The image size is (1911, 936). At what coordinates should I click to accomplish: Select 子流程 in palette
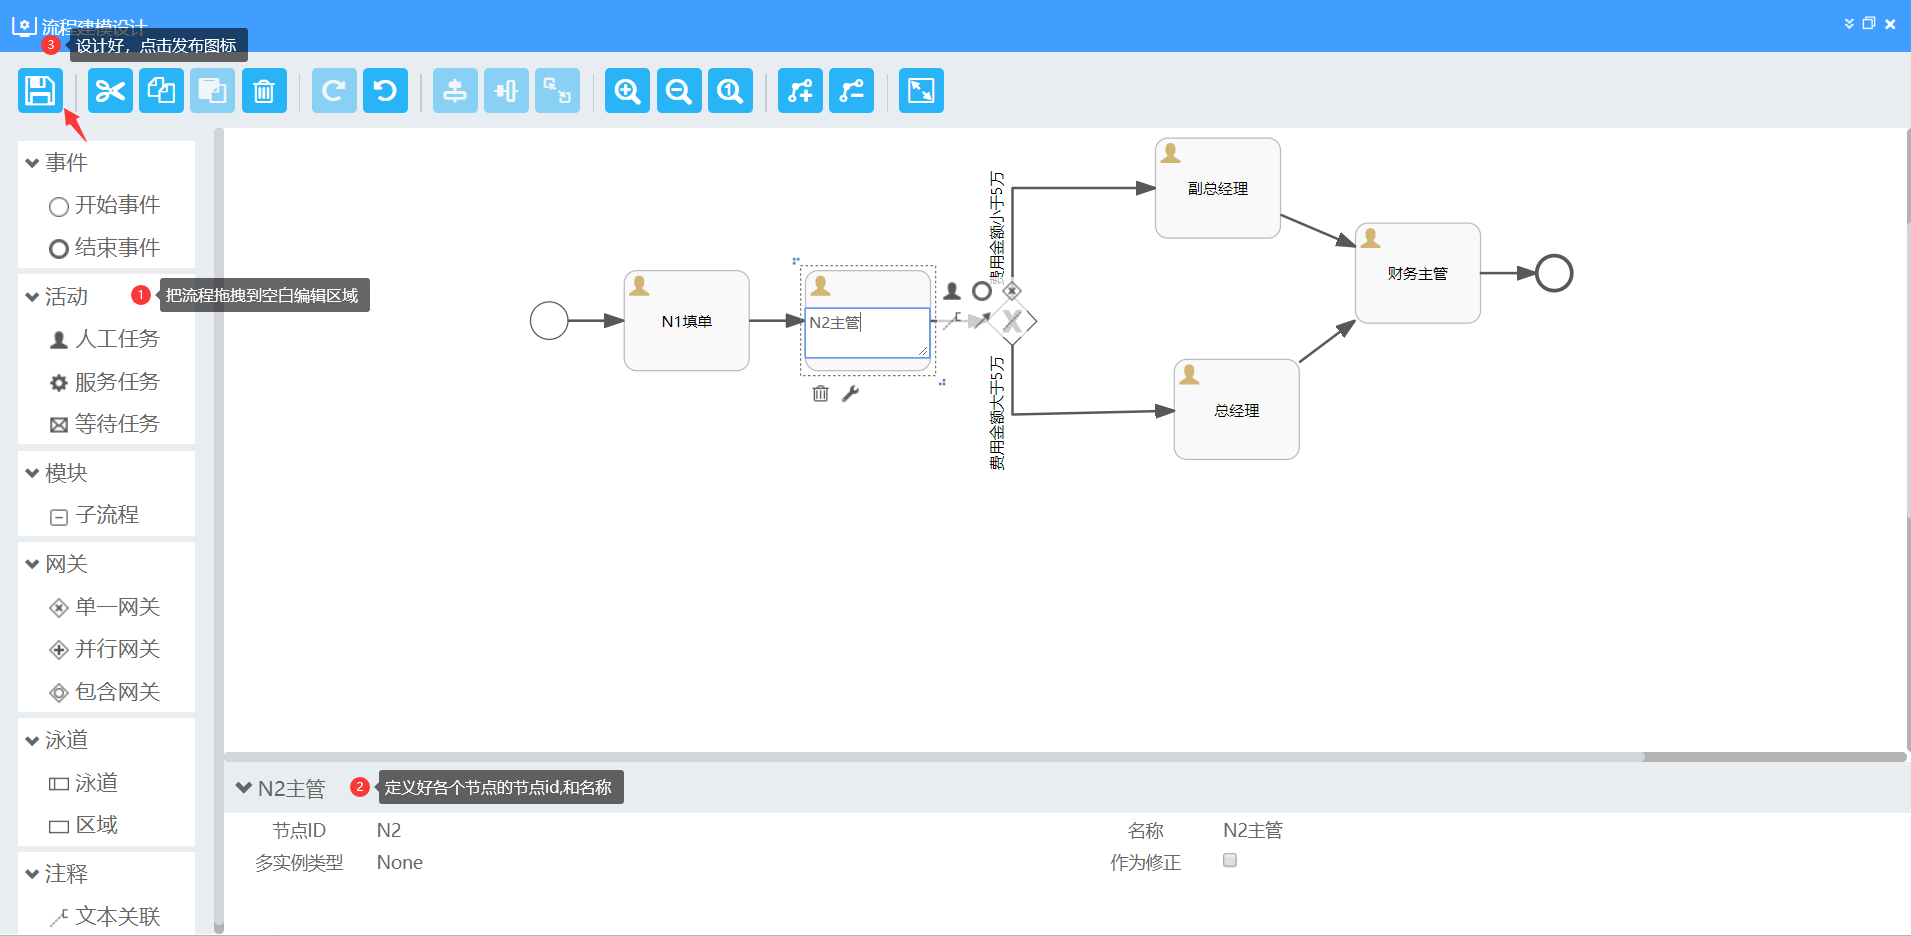pyautogui.click(x=95, y=515)
